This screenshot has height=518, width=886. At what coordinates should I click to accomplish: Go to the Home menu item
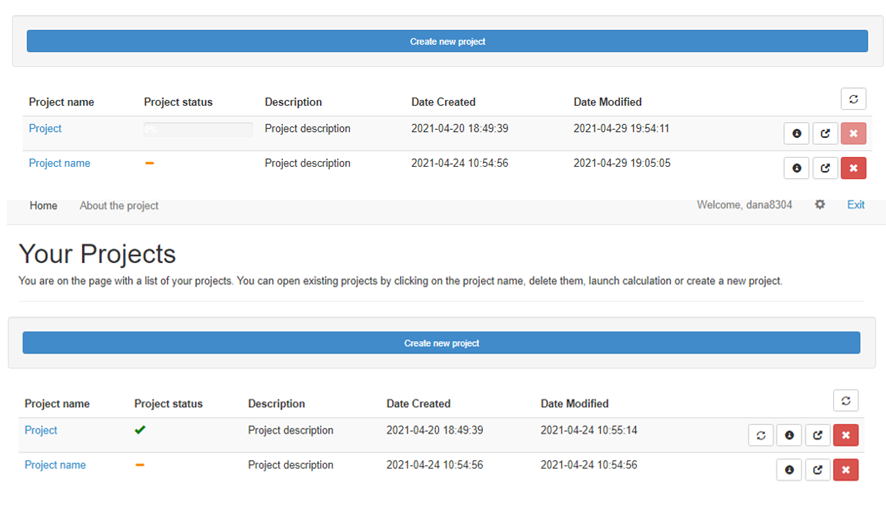tap(43, 206)
